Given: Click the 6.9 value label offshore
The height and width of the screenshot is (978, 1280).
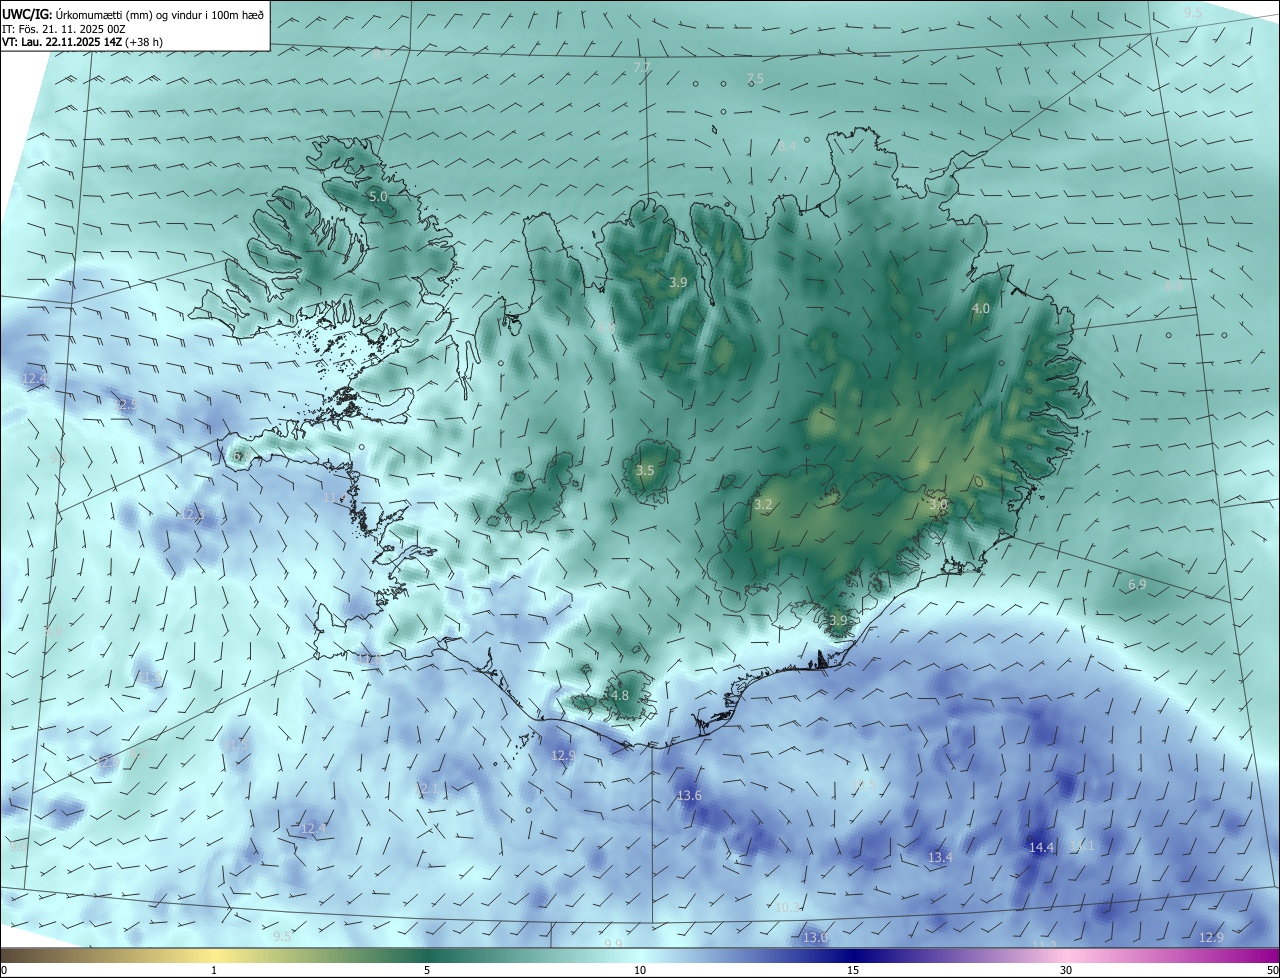Looking at the screenshot, I should [x=1137, y=584].
